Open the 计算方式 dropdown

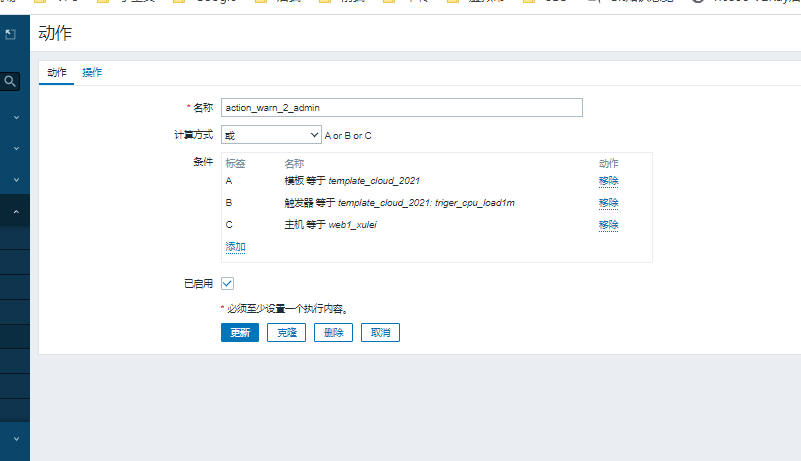(x=270, y=134)
